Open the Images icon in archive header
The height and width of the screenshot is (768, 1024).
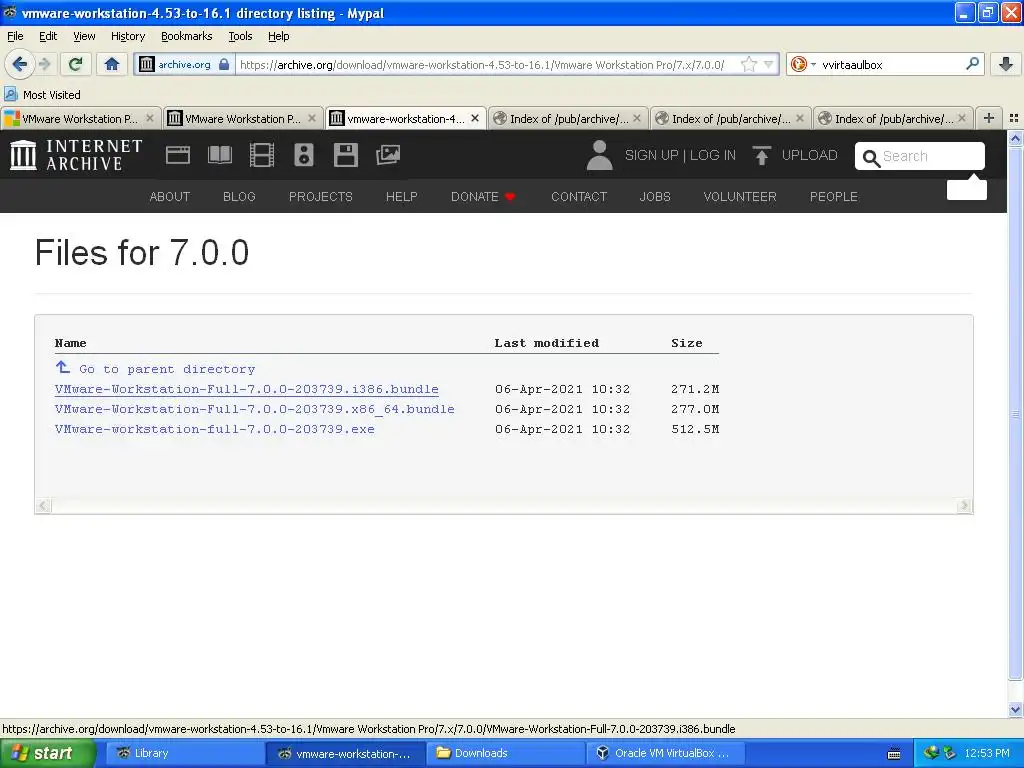tap(388, 155)
